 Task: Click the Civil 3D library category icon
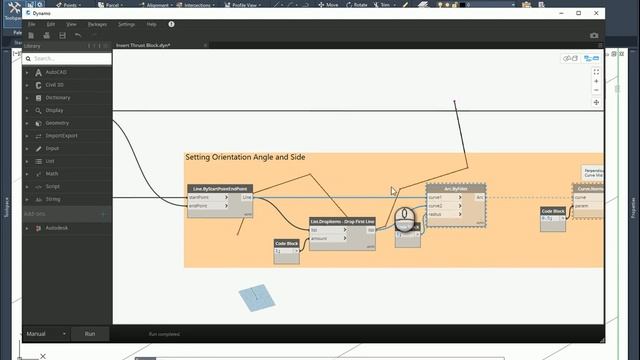pos(38,85)
